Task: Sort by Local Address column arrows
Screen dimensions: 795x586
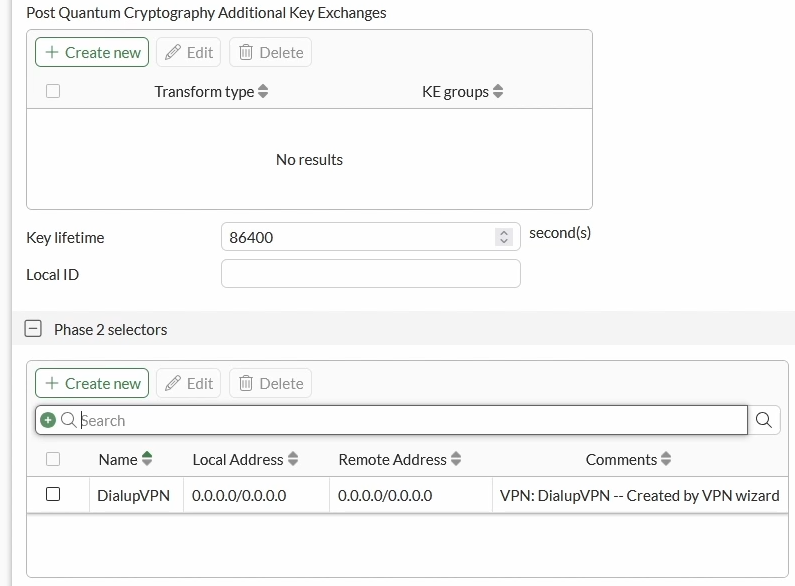Action: pyautogui.click(x=293, y=459)
